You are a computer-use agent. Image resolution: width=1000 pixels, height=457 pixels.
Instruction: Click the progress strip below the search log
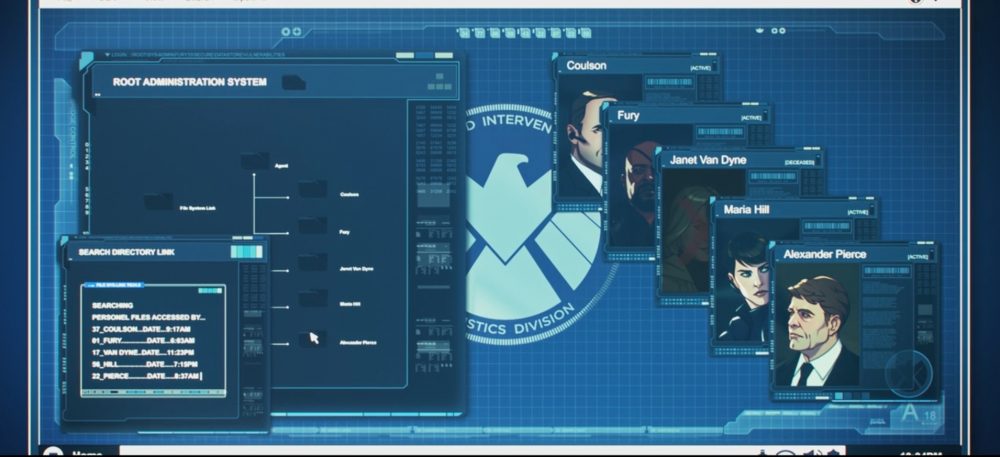tap(153, 392)
